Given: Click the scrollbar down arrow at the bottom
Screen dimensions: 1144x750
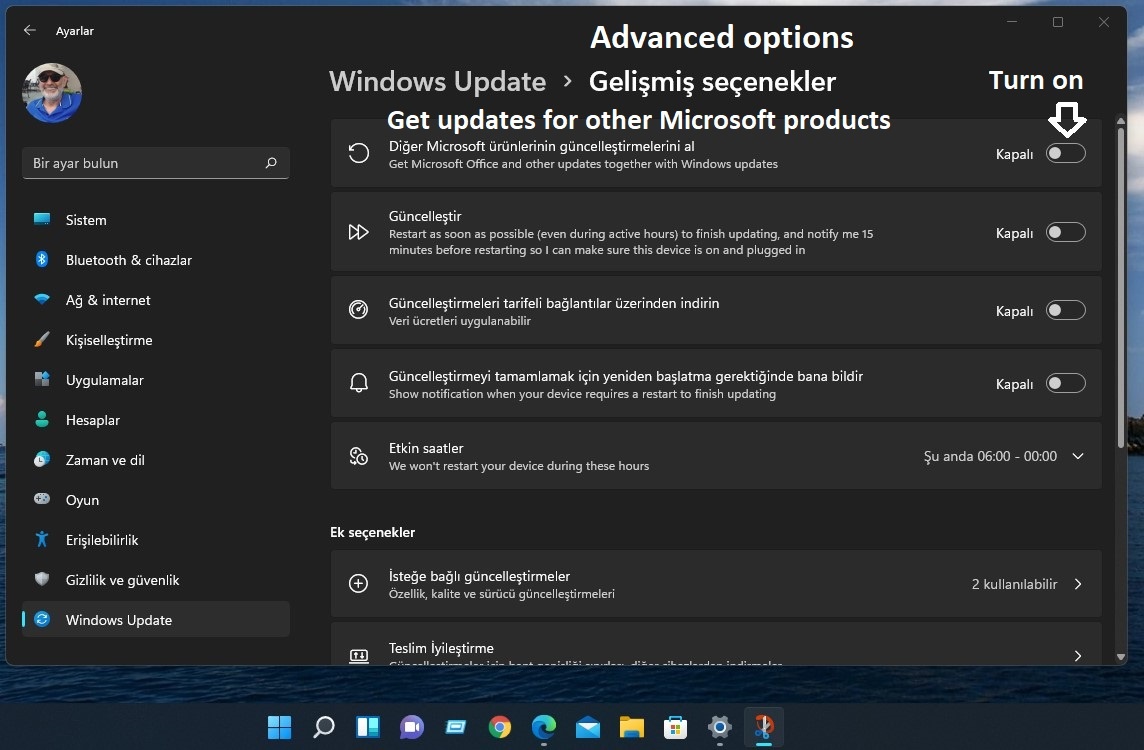Looking at the screenshot, I should [1121, 657].
